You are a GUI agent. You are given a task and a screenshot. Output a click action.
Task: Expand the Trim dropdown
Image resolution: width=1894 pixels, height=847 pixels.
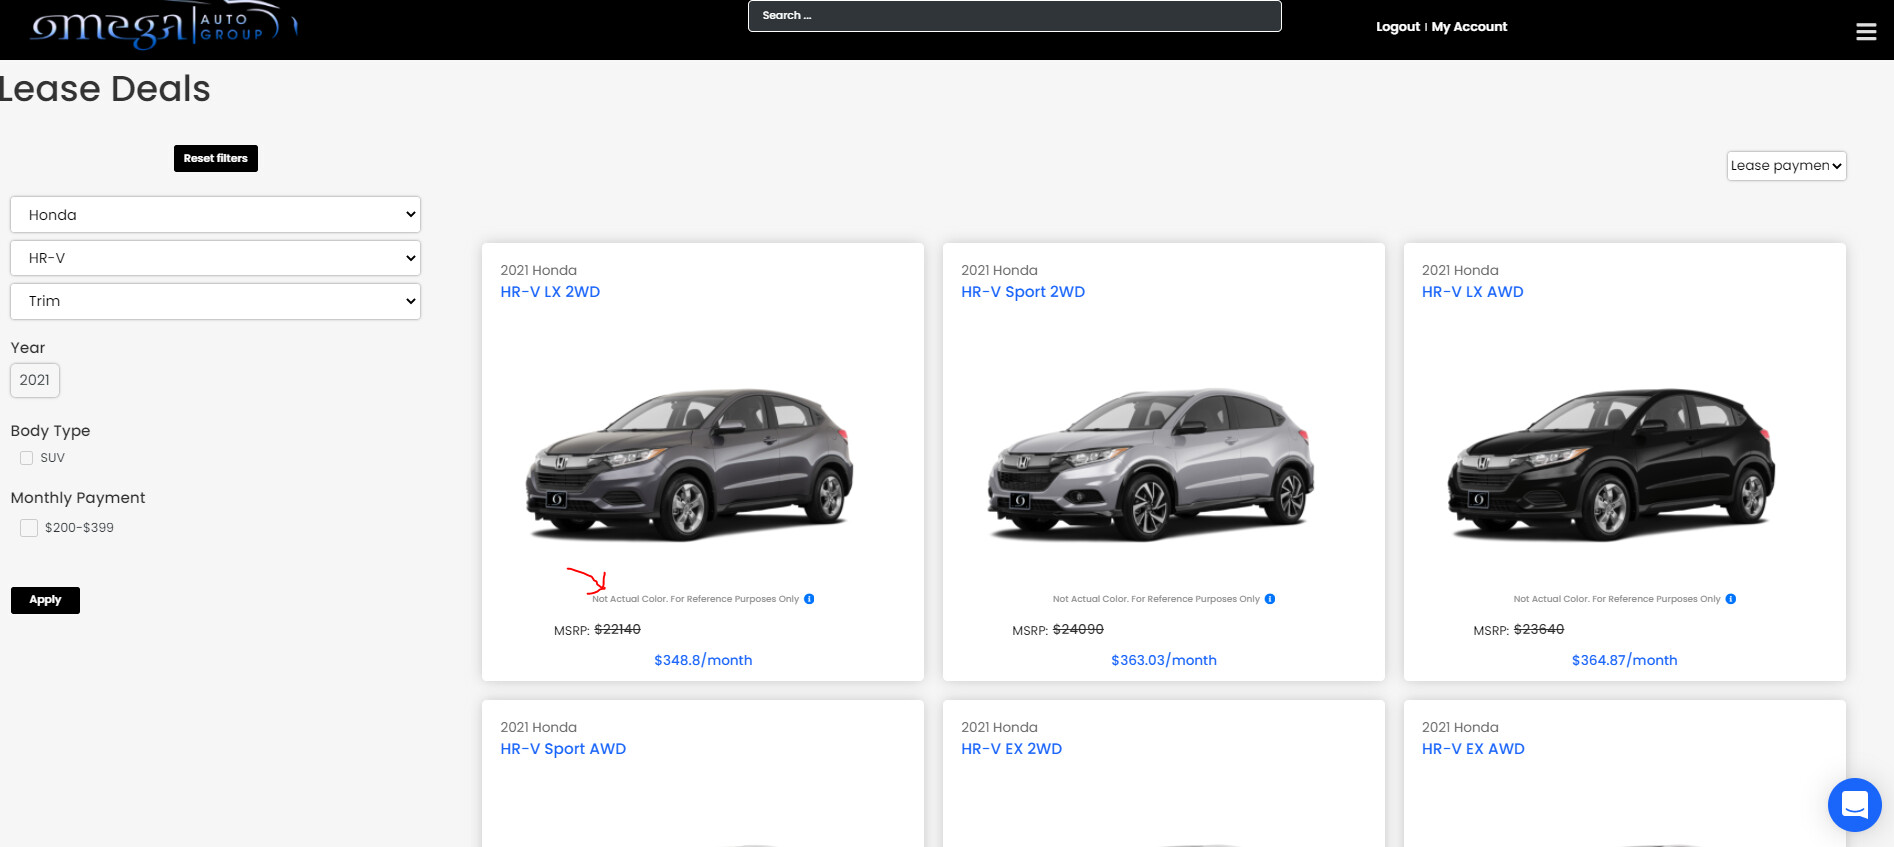pos(215,301)
